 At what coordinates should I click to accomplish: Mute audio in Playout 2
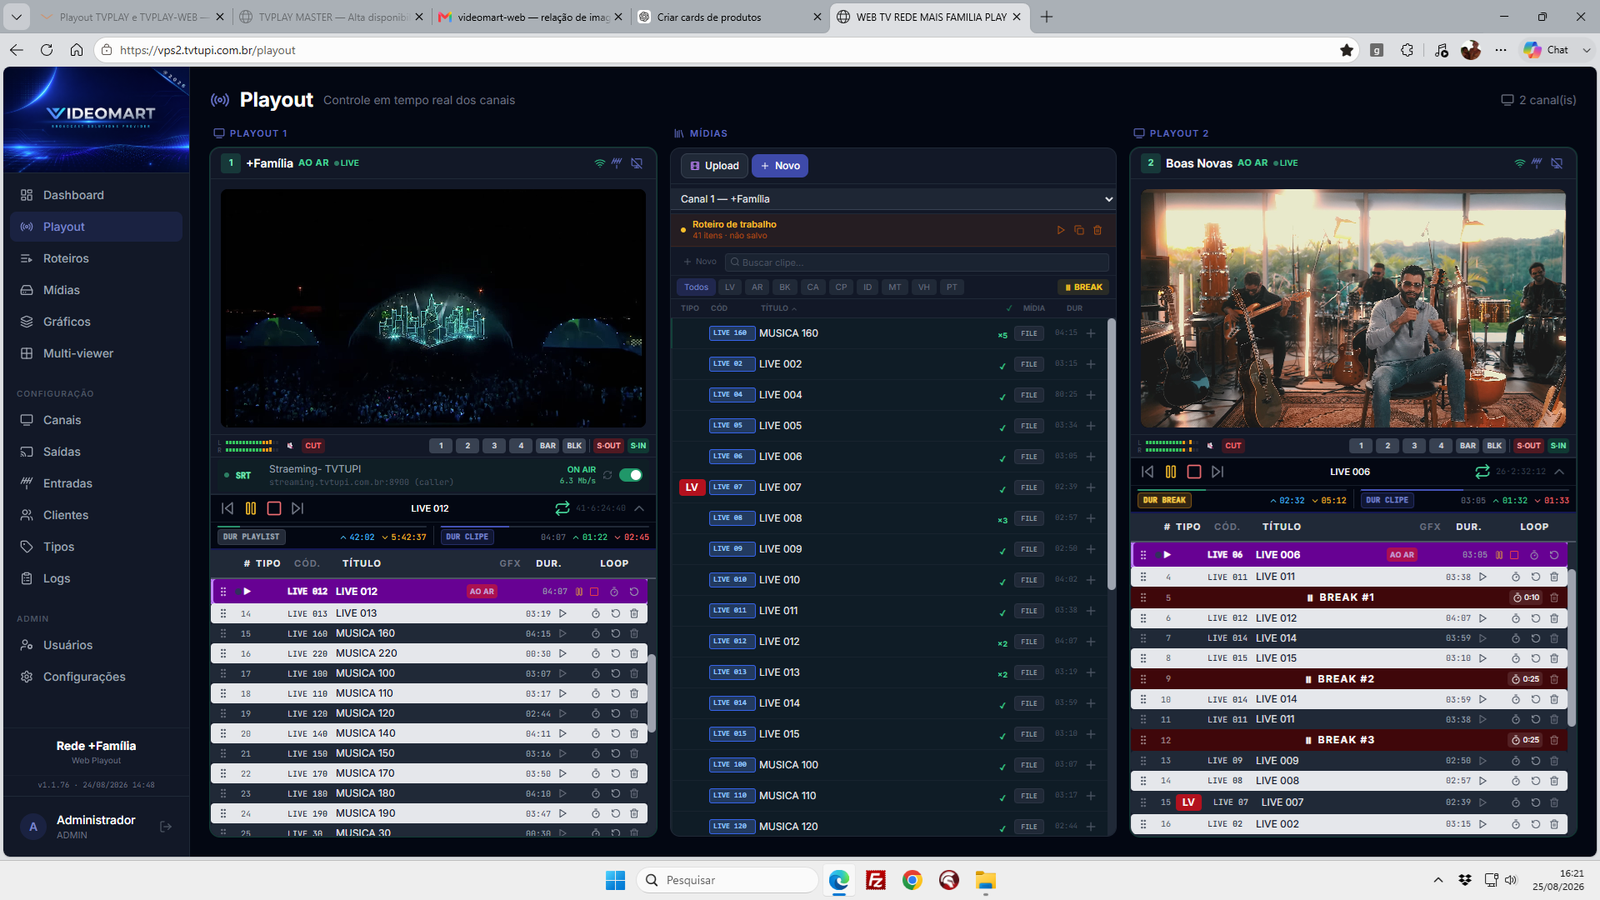pos(1210,446)
